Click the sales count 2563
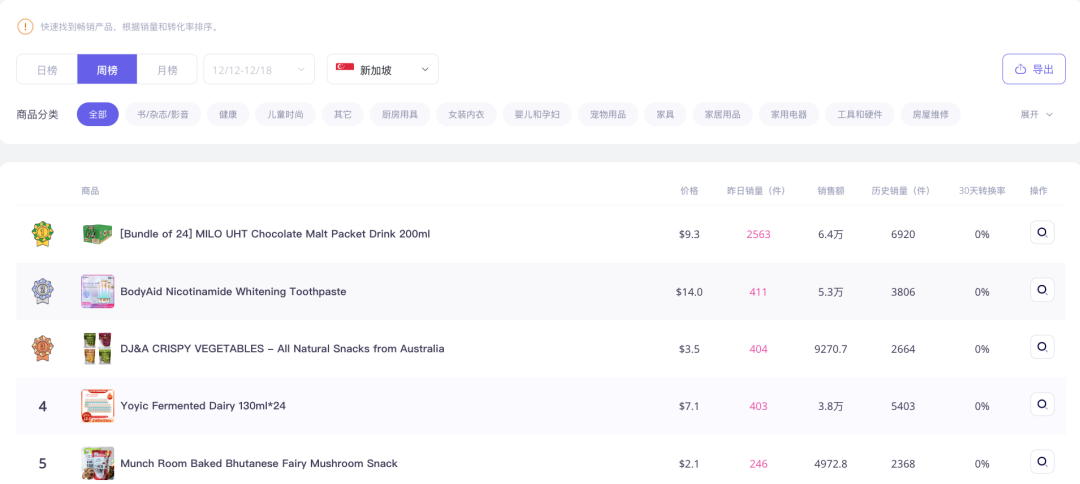This screenshot has height=484, width=1080. 758,234
